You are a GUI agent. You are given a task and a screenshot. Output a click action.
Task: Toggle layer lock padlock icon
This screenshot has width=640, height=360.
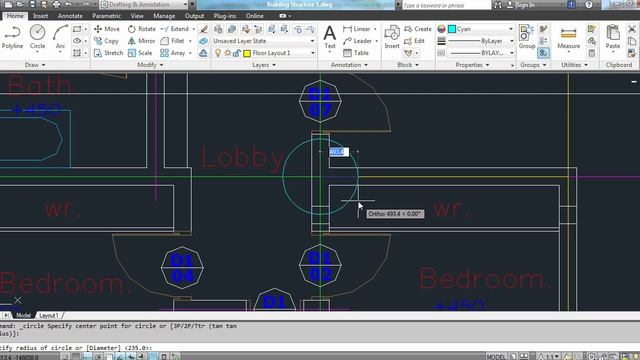[x=237, y=53]
